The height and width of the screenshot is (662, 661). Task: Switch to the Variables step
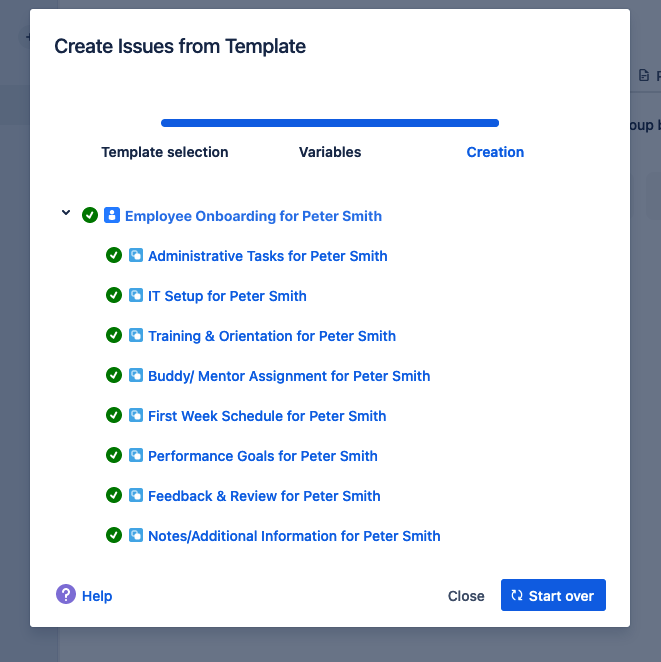pos(330,153)
